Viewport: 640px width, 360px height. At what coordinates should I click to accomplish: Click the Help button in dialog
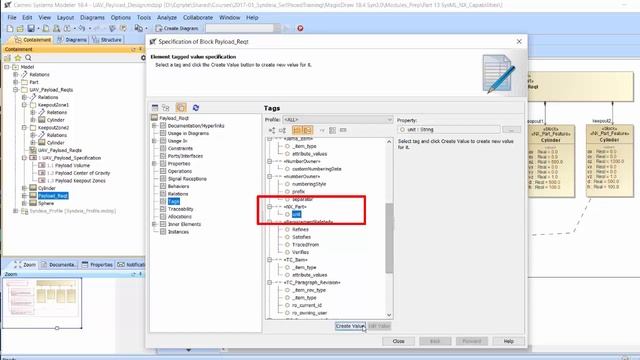[x=509, y=341]
